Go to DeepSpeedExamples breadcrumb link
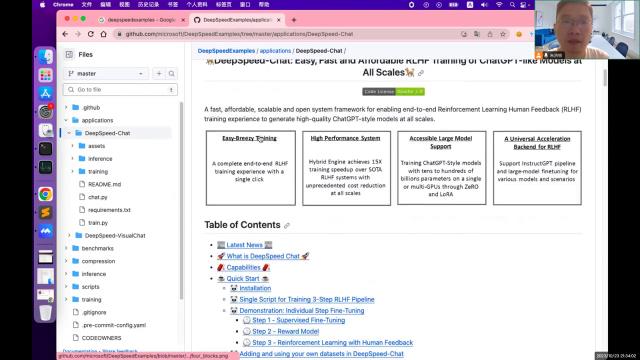 click(226, 51)
